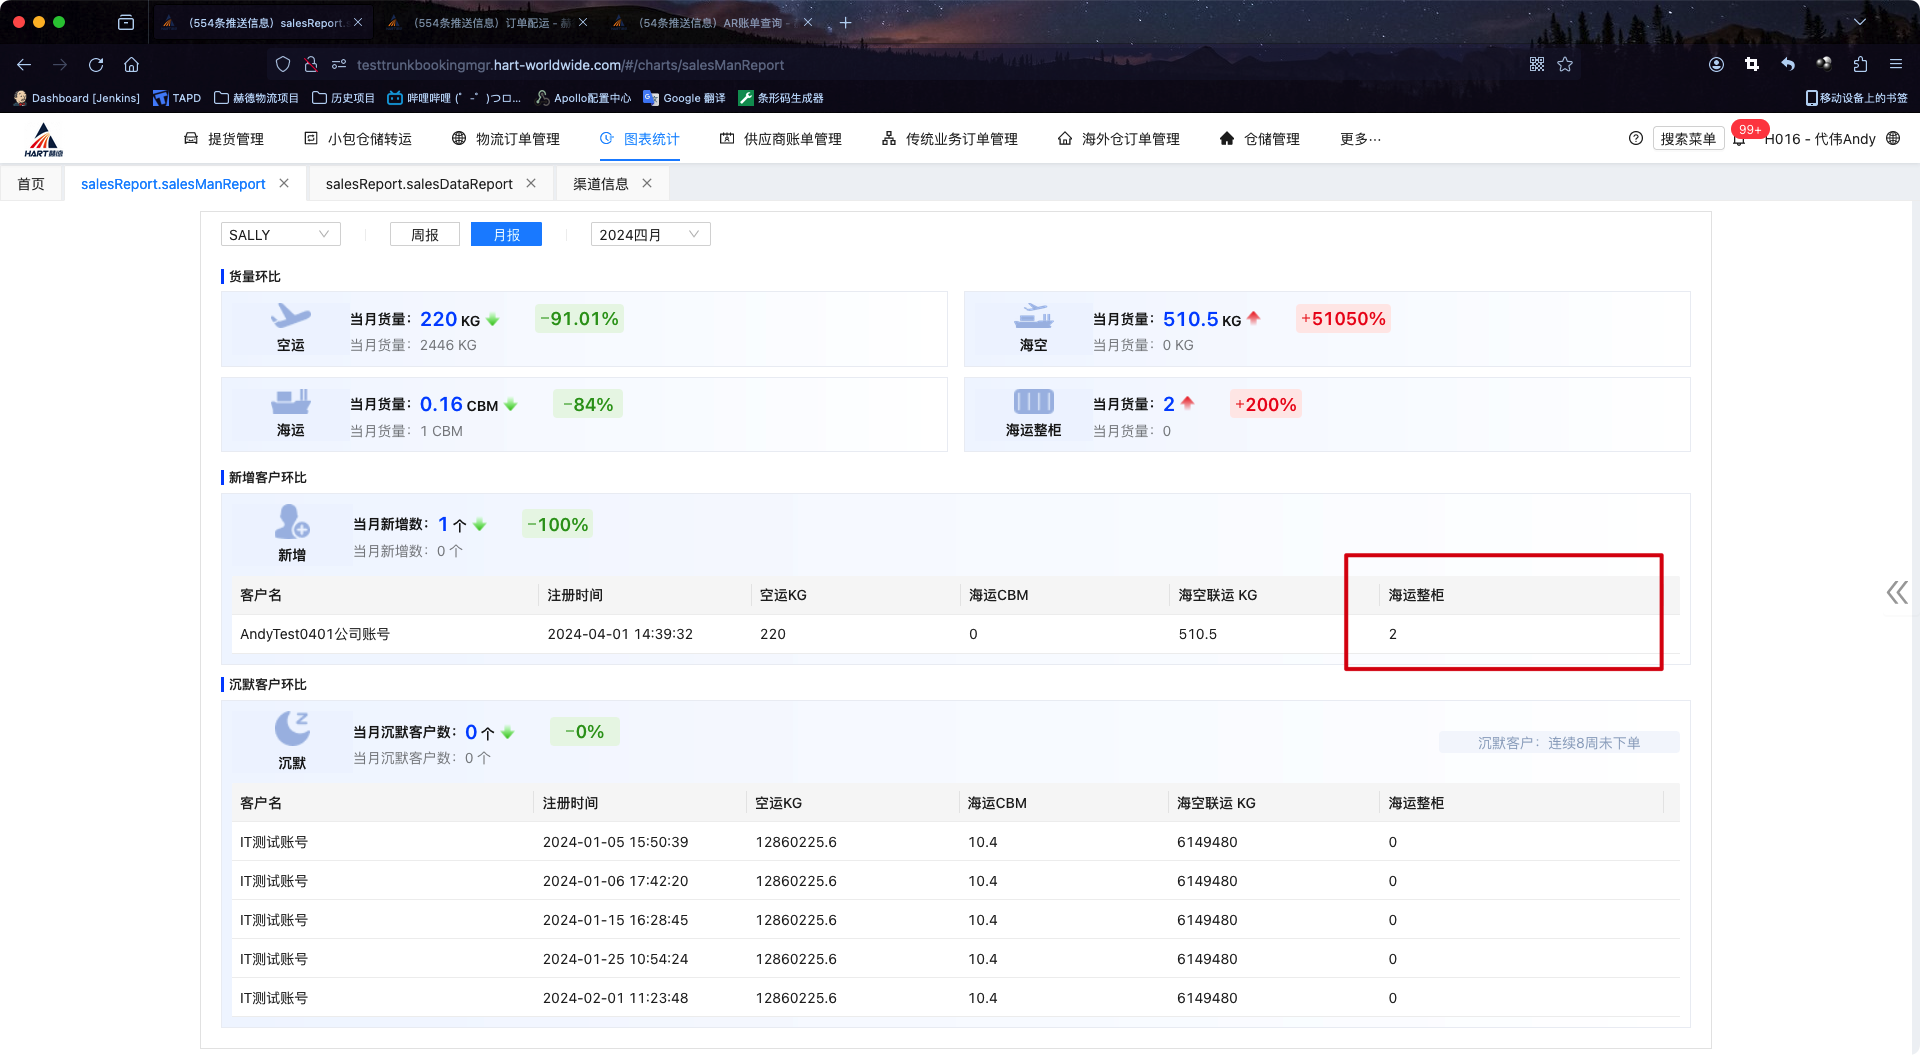Open the SALLY salesperson dropdown
Screen dimensions: 1920x1055
point(280,235)
